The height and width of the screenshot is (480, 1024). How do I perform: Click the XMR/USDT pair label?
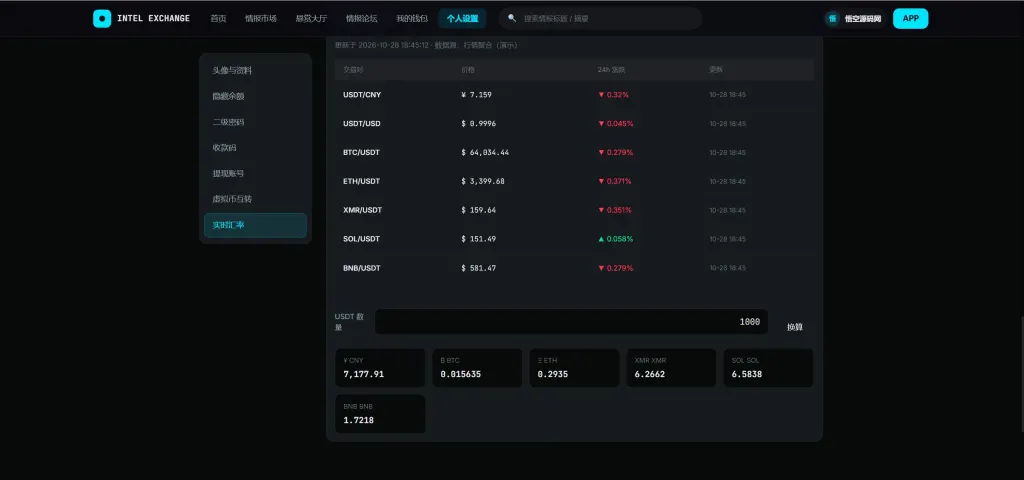point(362,210)
